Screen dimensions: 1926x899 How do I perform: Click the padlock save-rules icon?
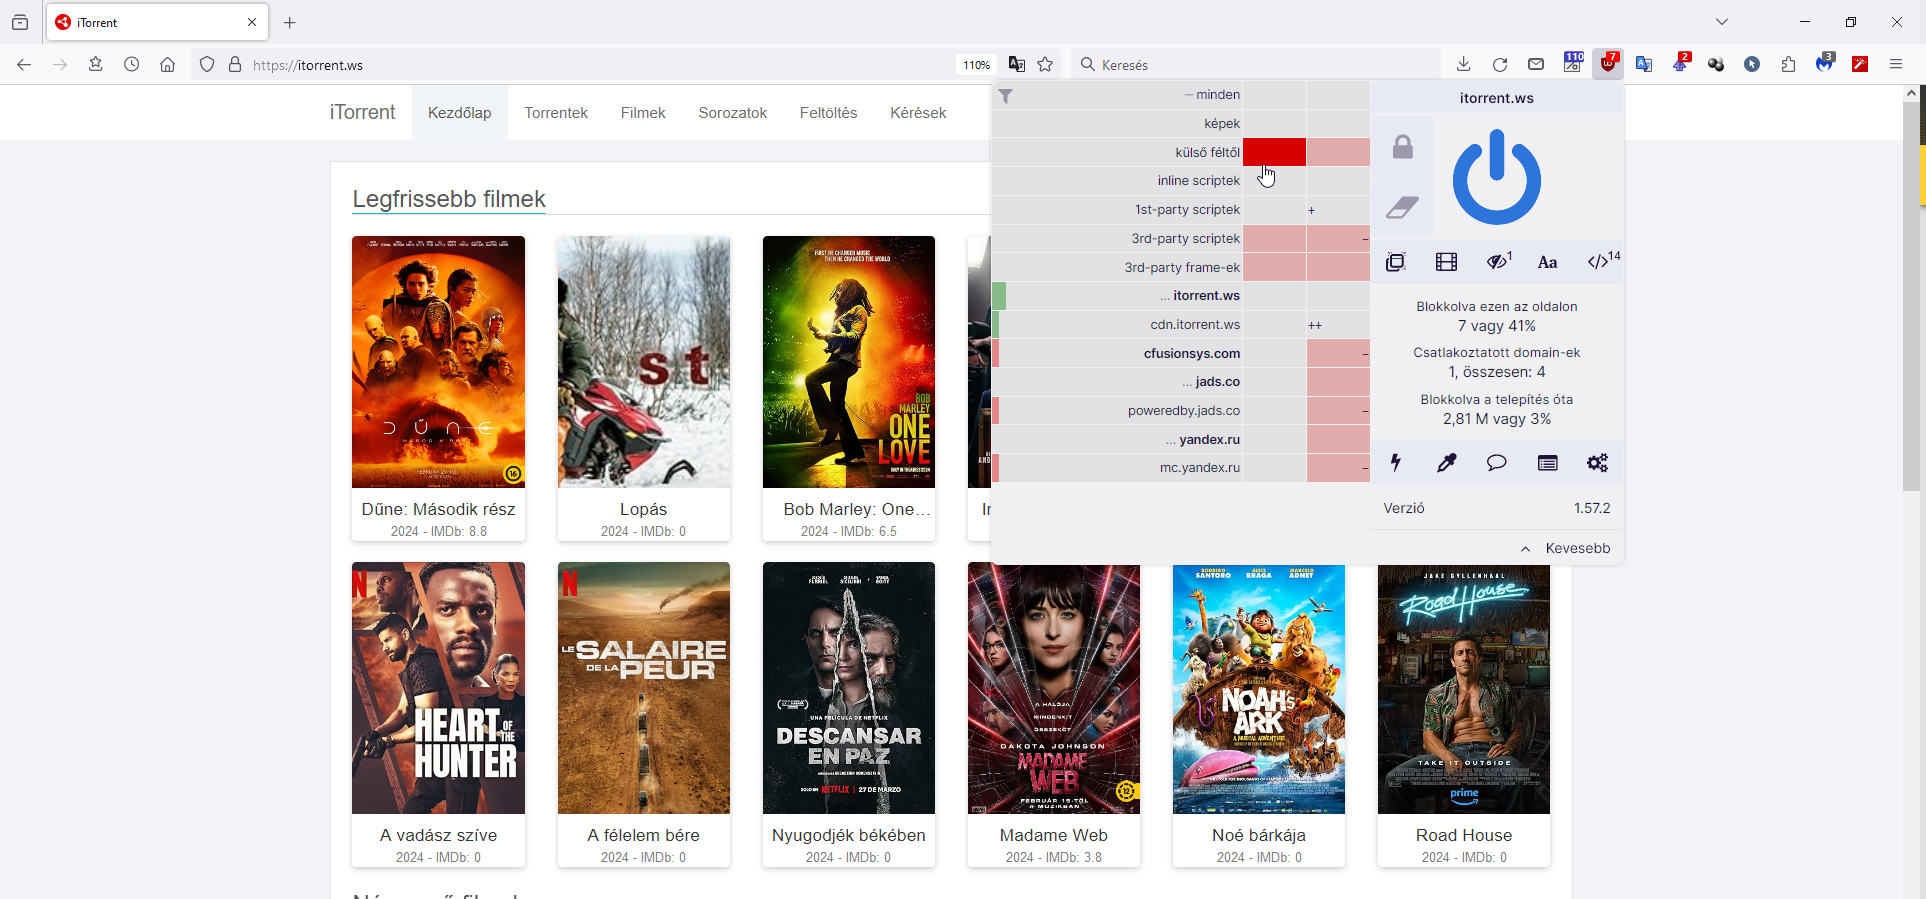(1403, 147)
